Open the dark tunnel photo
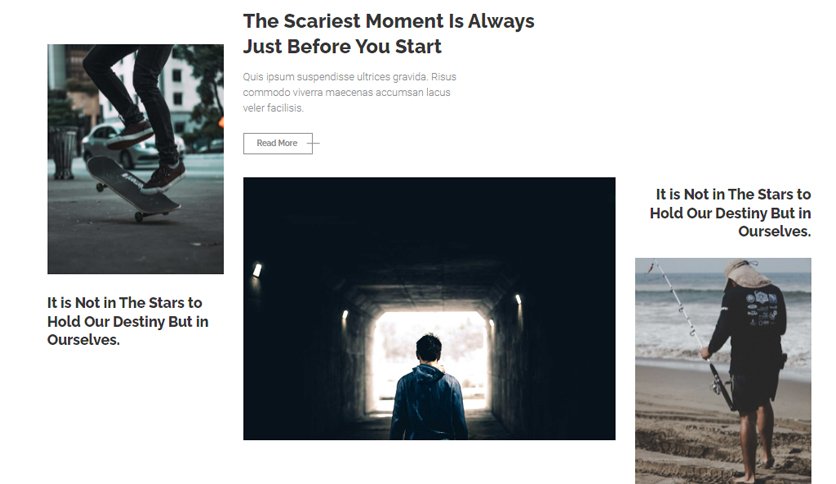 coord(429,309)
